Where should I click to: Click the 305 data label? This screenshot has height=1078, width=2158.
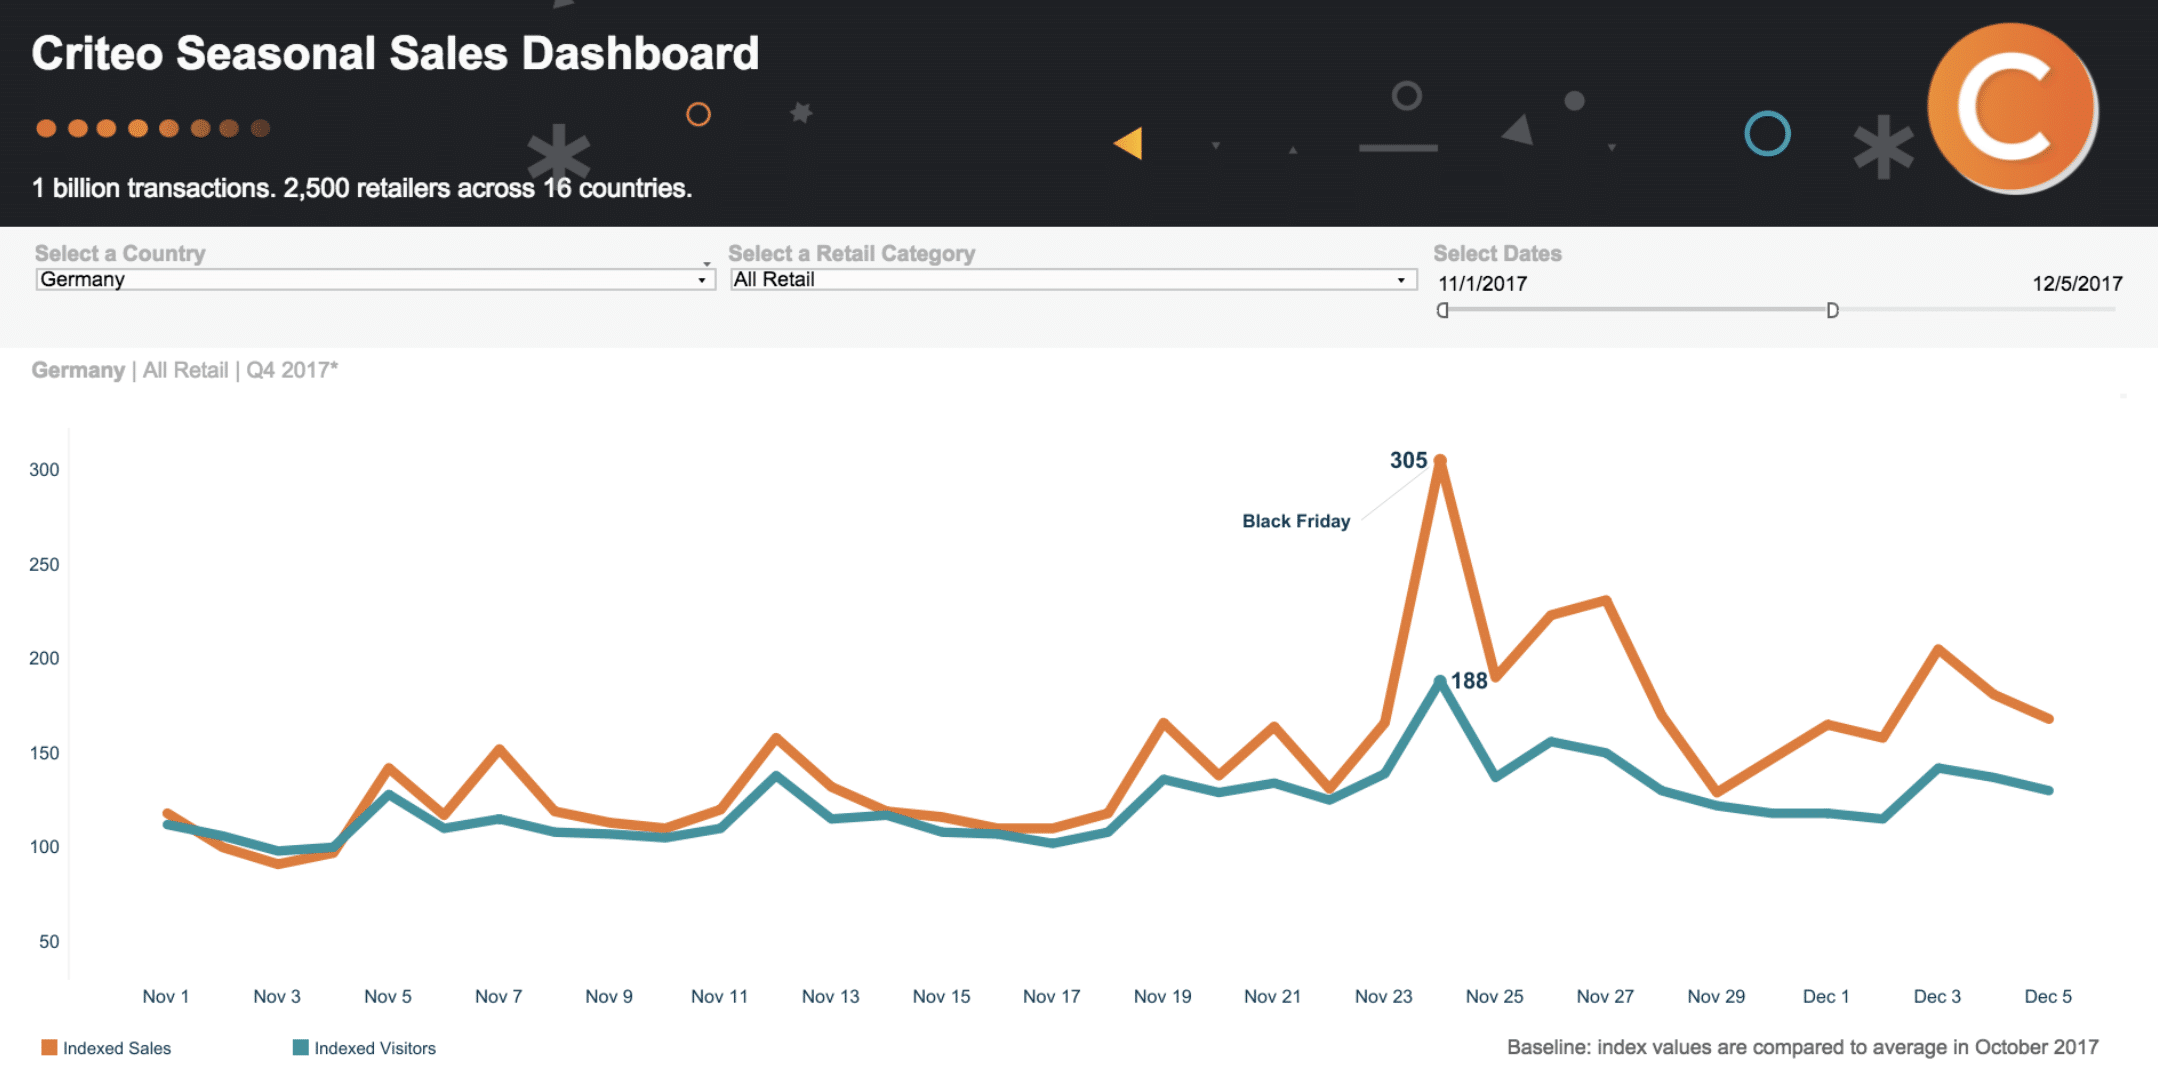click(x=1408, y=460)
